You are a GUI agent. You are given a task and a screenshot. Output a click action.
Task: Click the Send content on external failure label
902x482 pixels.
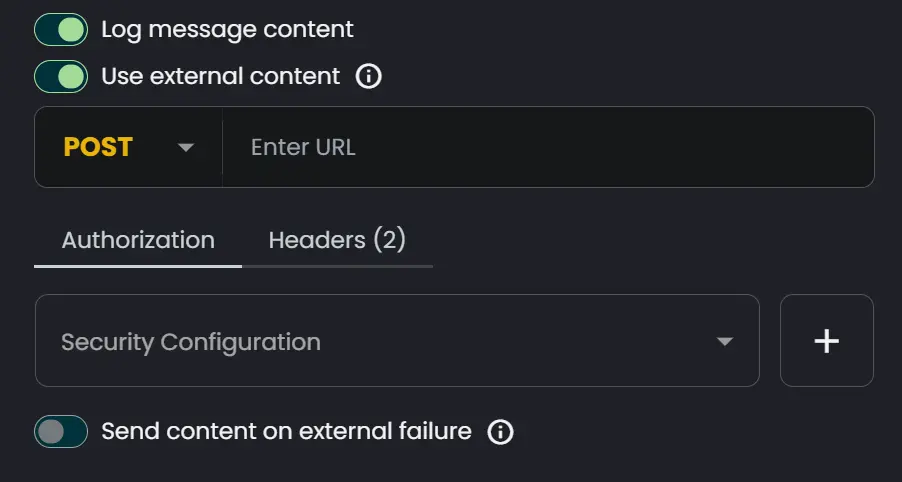(286, 431)
